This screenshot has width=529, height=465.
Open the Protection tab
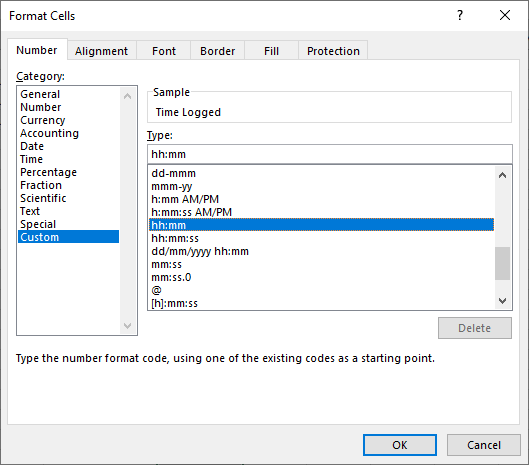333,51
